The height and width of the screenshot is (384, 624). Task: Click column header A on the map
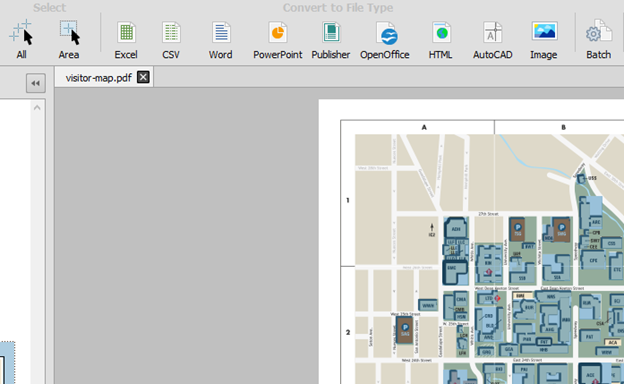[x=424, y=127]
